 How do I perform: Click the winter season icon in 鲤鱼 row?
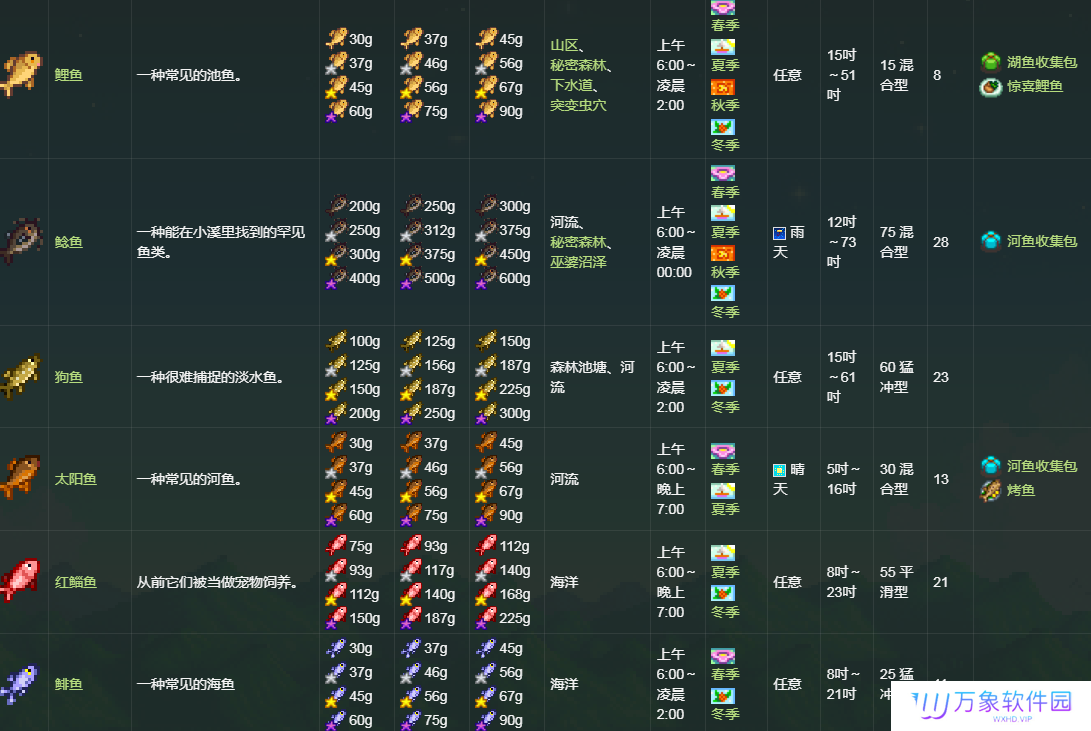tap(723, 127)
